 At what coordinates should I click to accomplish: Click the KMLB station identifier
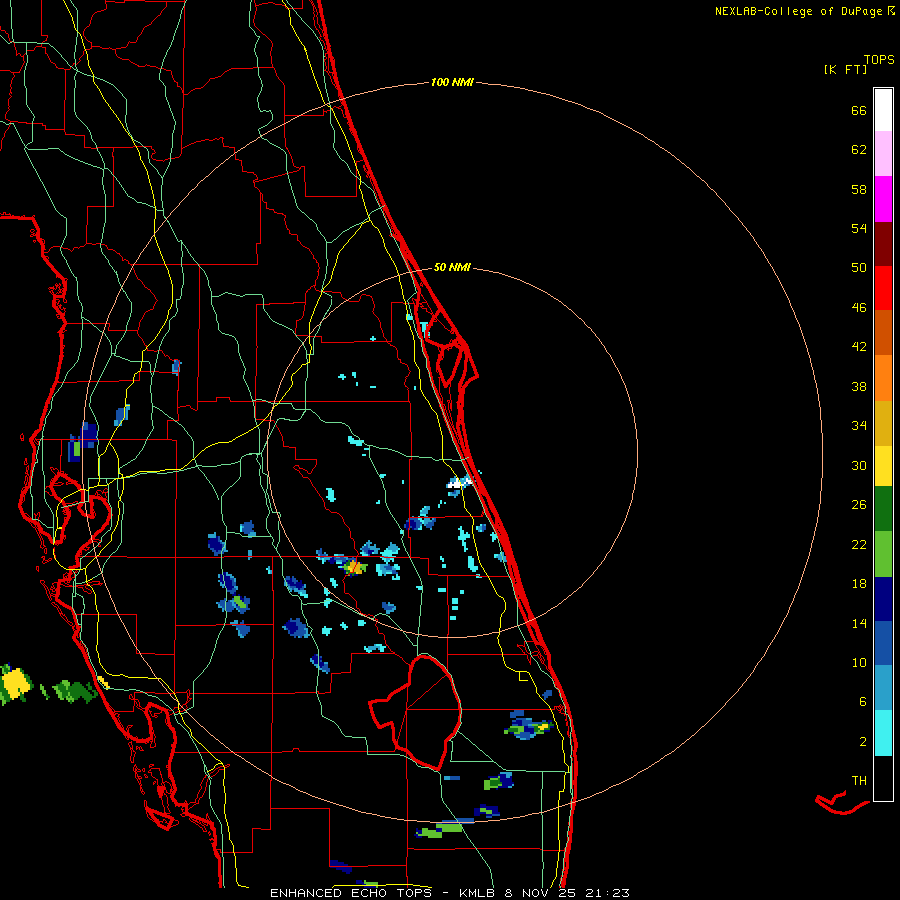pos(479,893)
